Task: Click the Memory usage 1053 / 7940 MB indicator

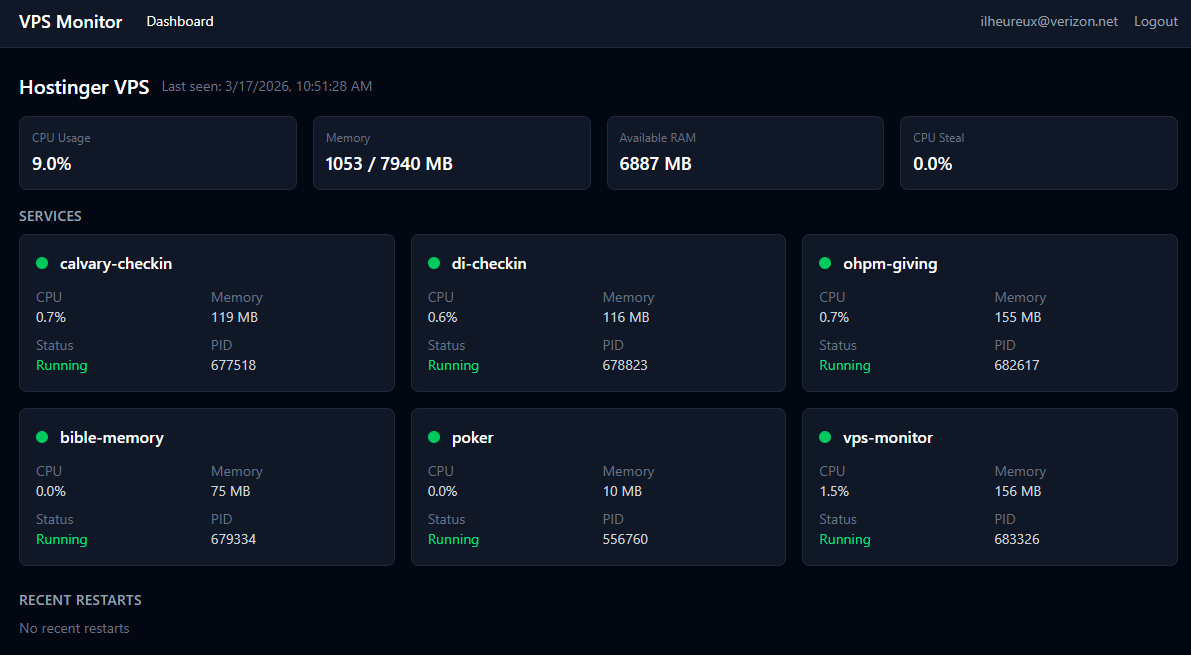Action: 388,163
